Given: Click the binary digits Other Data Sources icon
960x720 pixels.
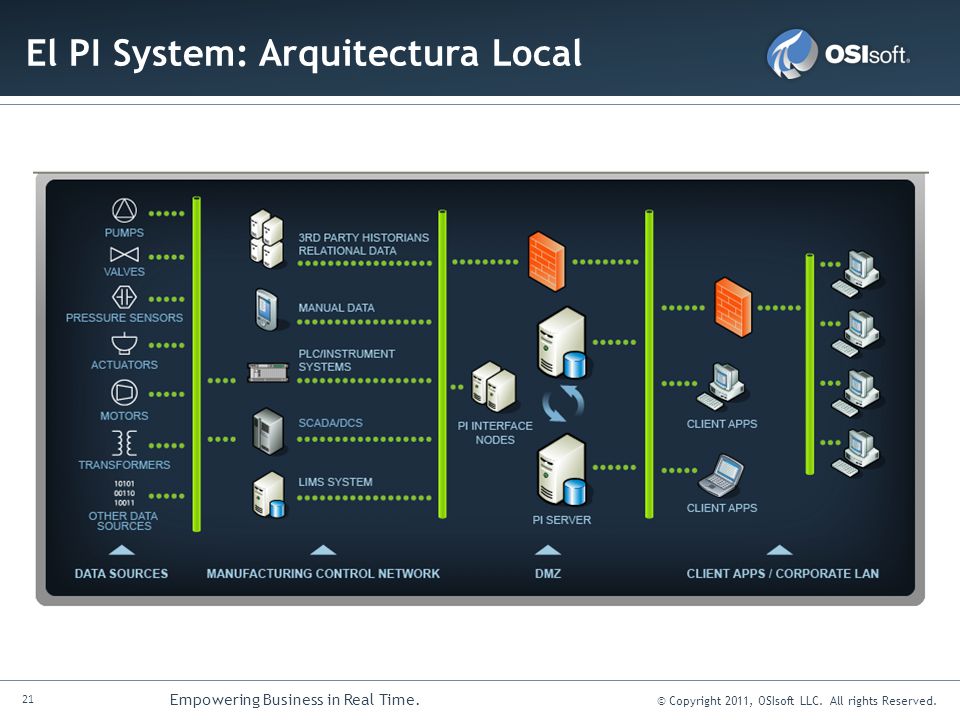Looking at the screenshot, I should 124,493.
